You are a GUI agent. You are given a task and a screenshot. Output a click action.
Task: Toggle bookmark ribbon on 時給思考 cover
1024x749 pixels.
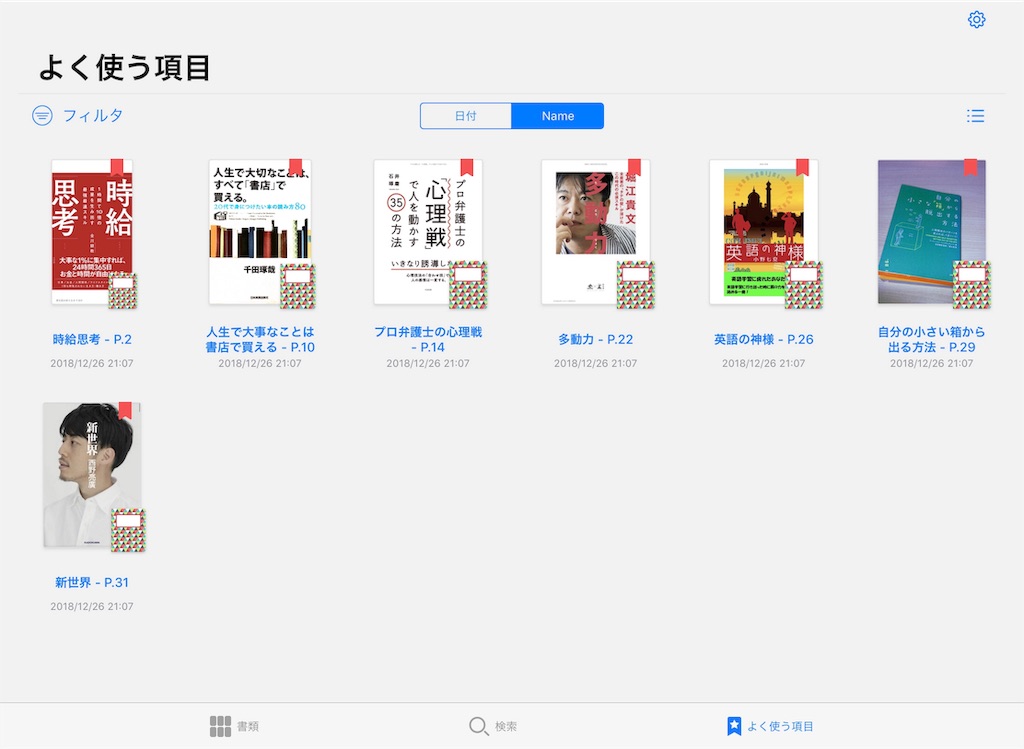point(117,167)
